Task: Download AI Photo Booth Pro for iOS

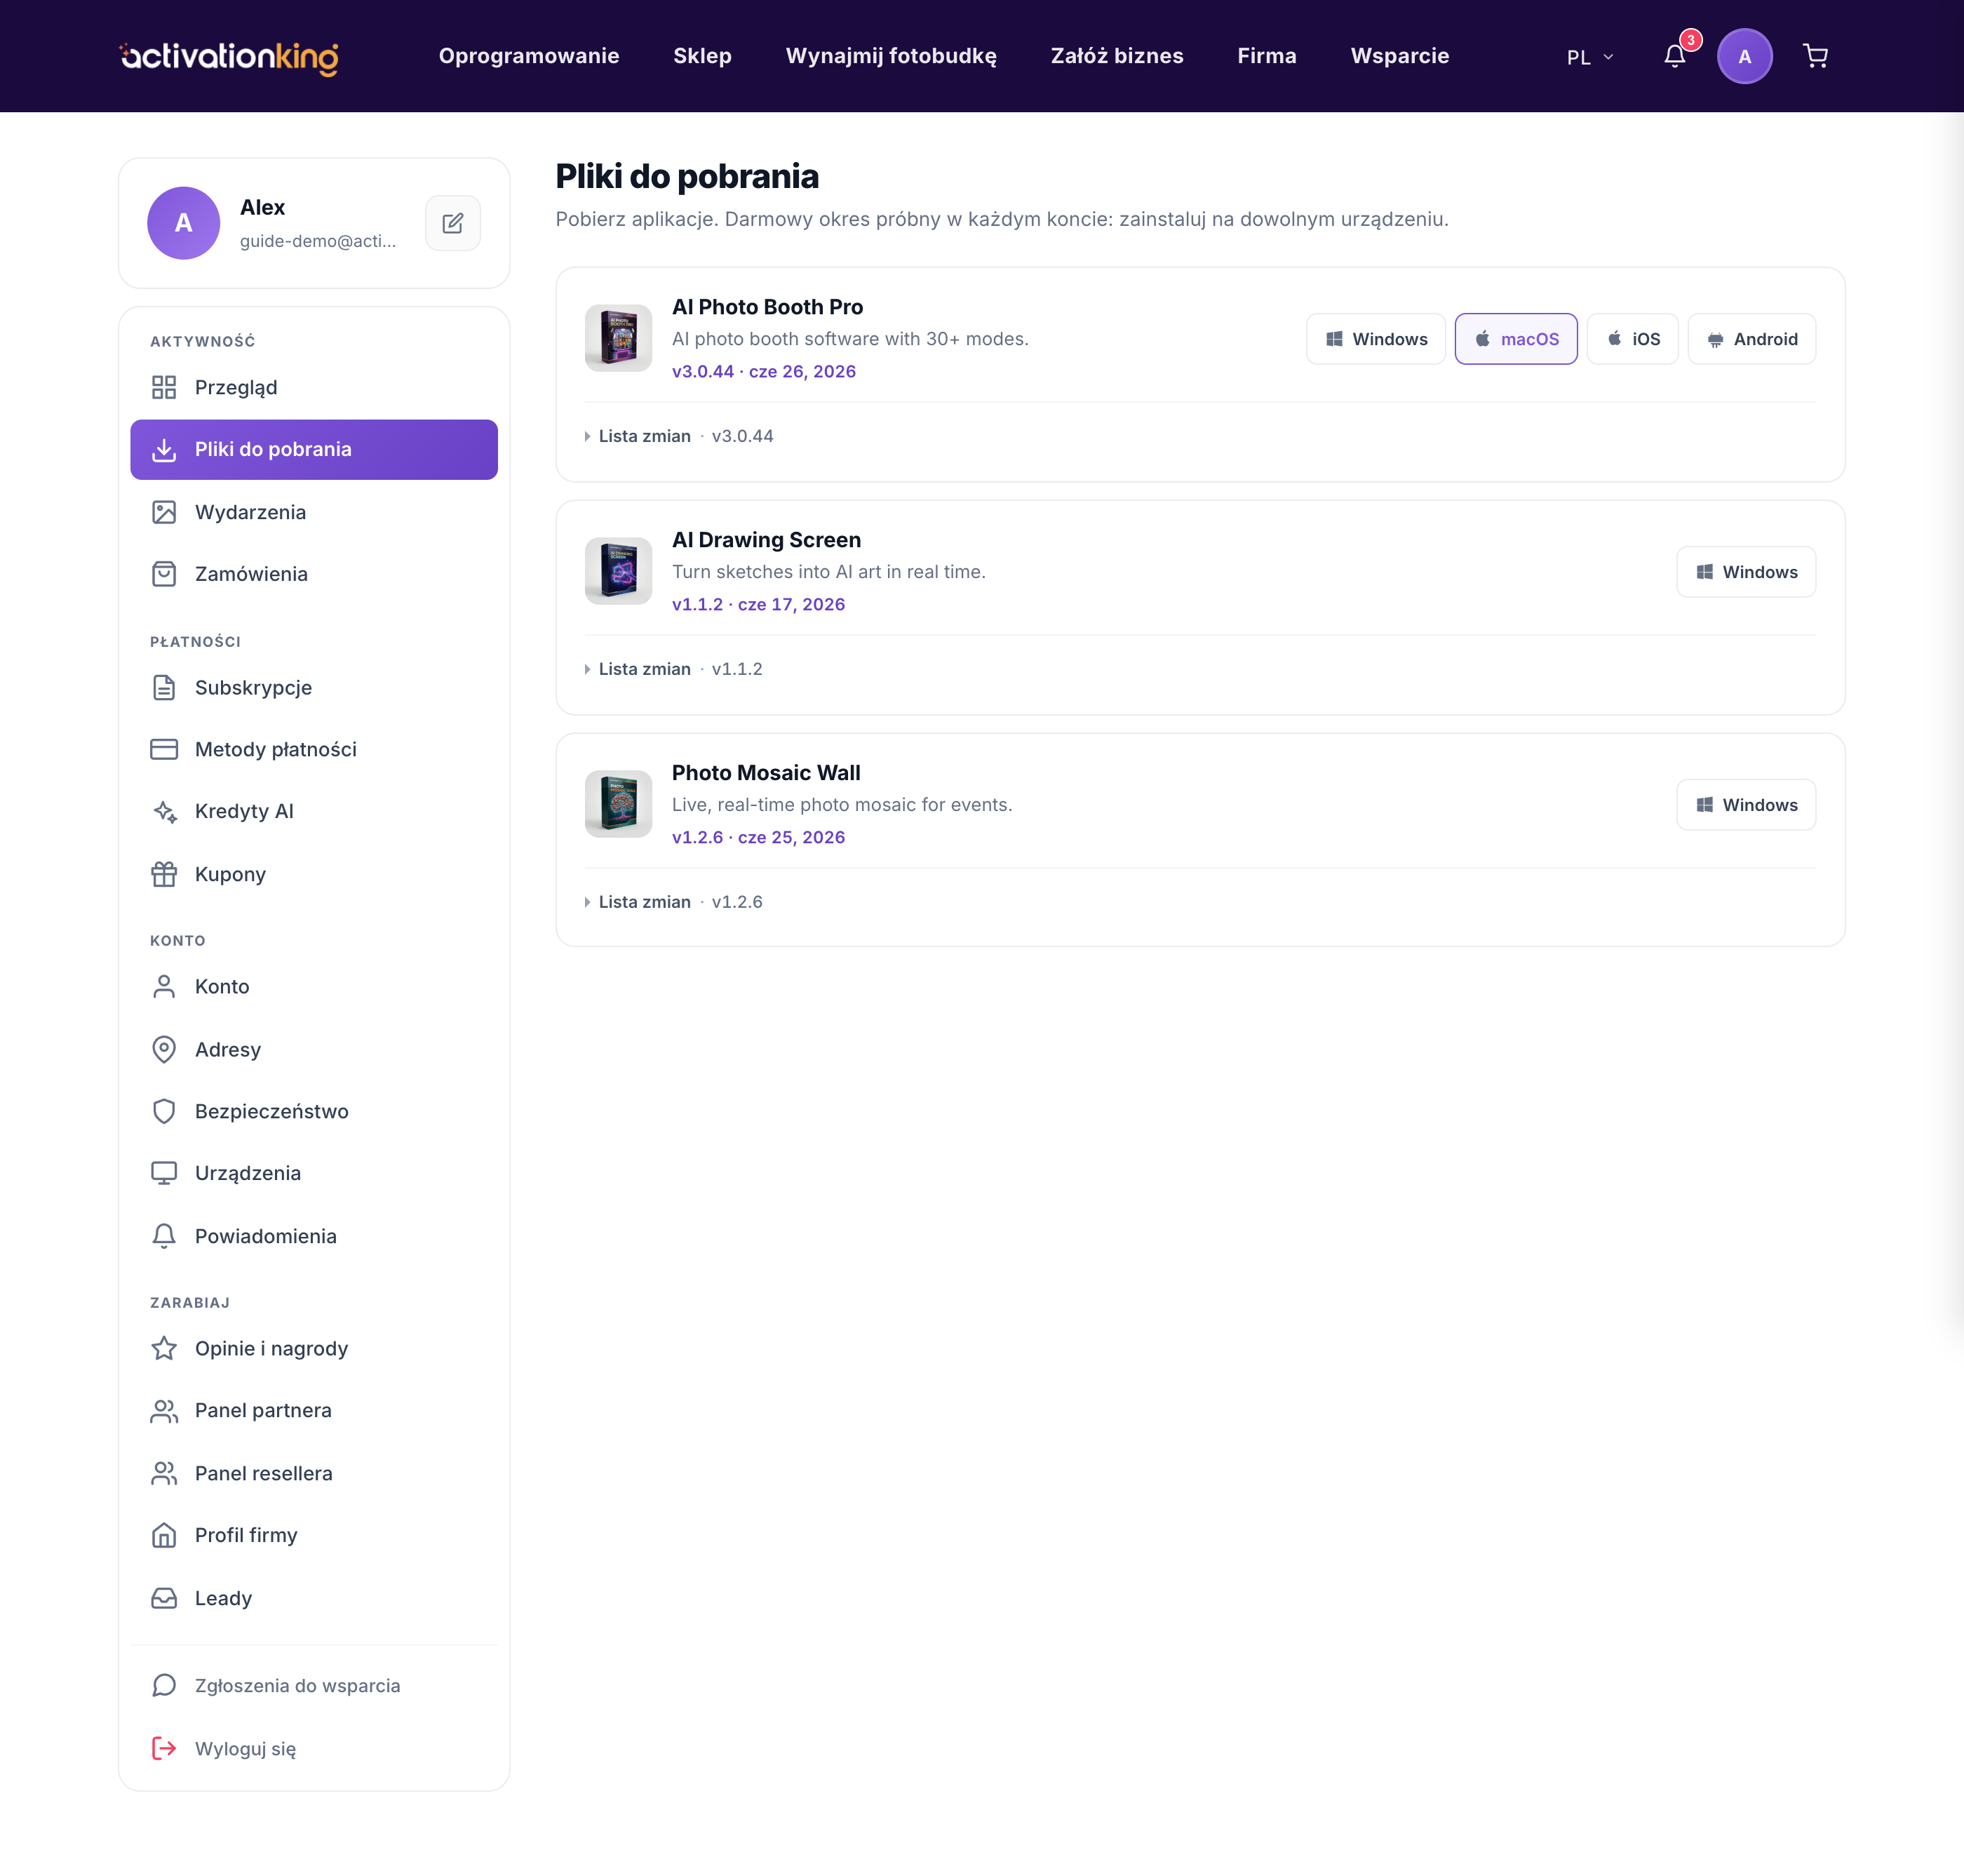Action: (1633, 339)
